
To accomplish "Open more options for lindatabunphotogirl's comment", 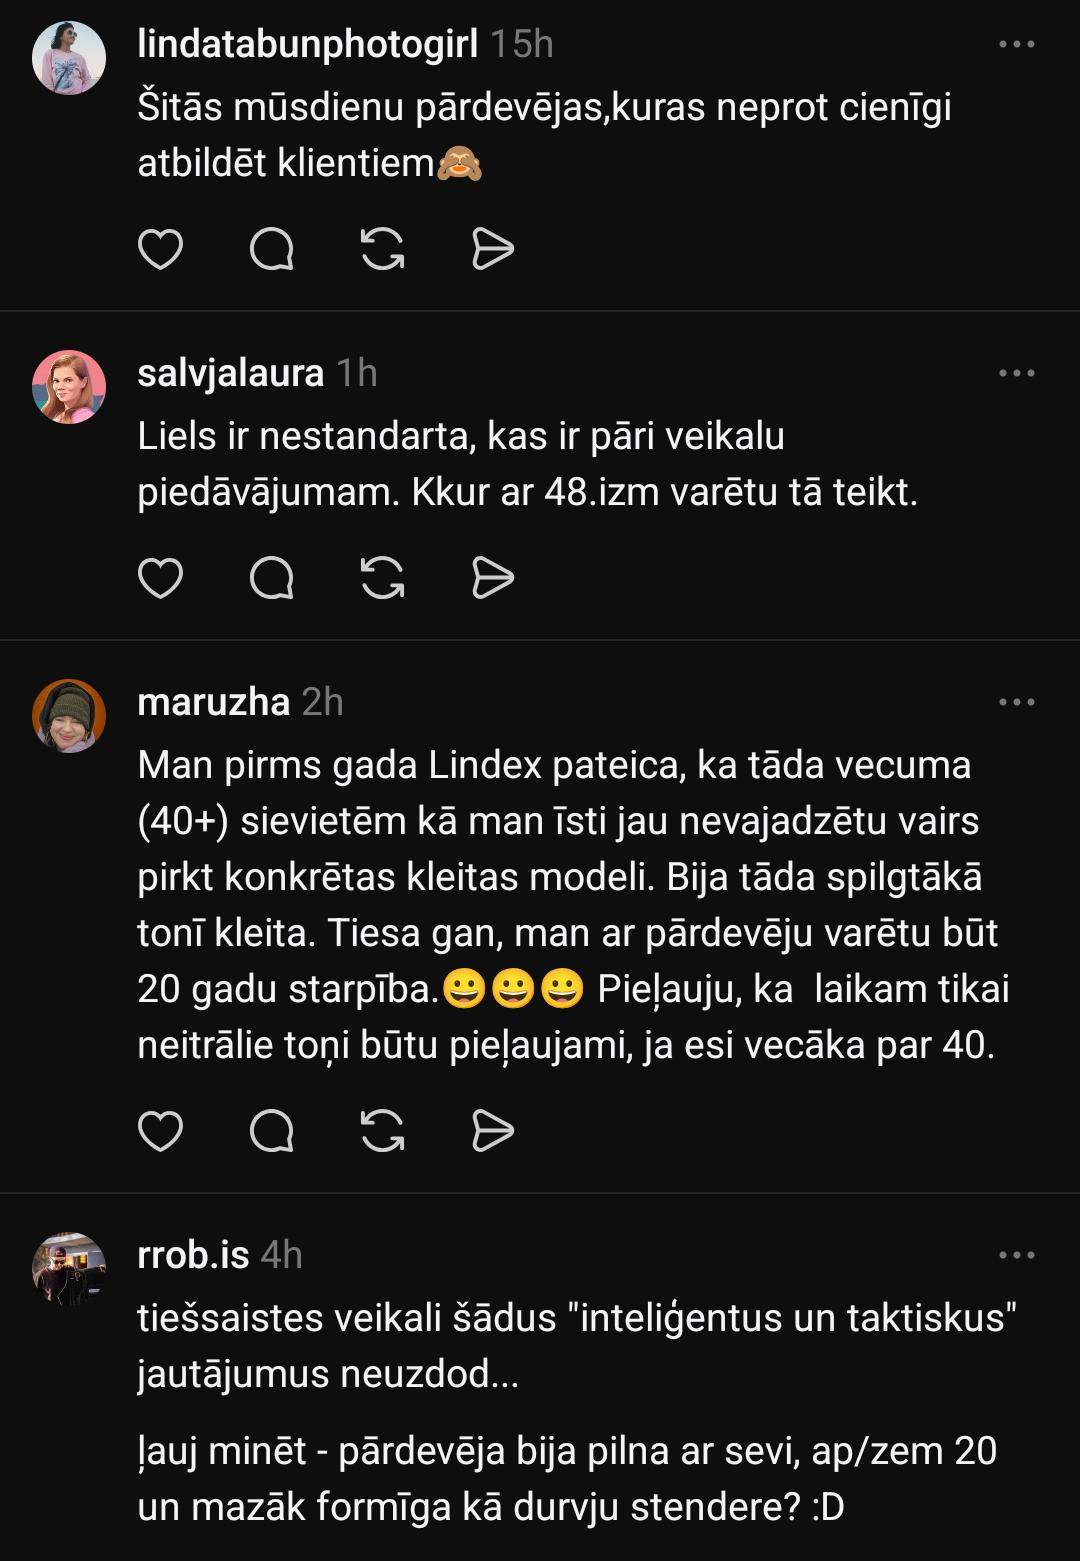I will coord(1016,45).
